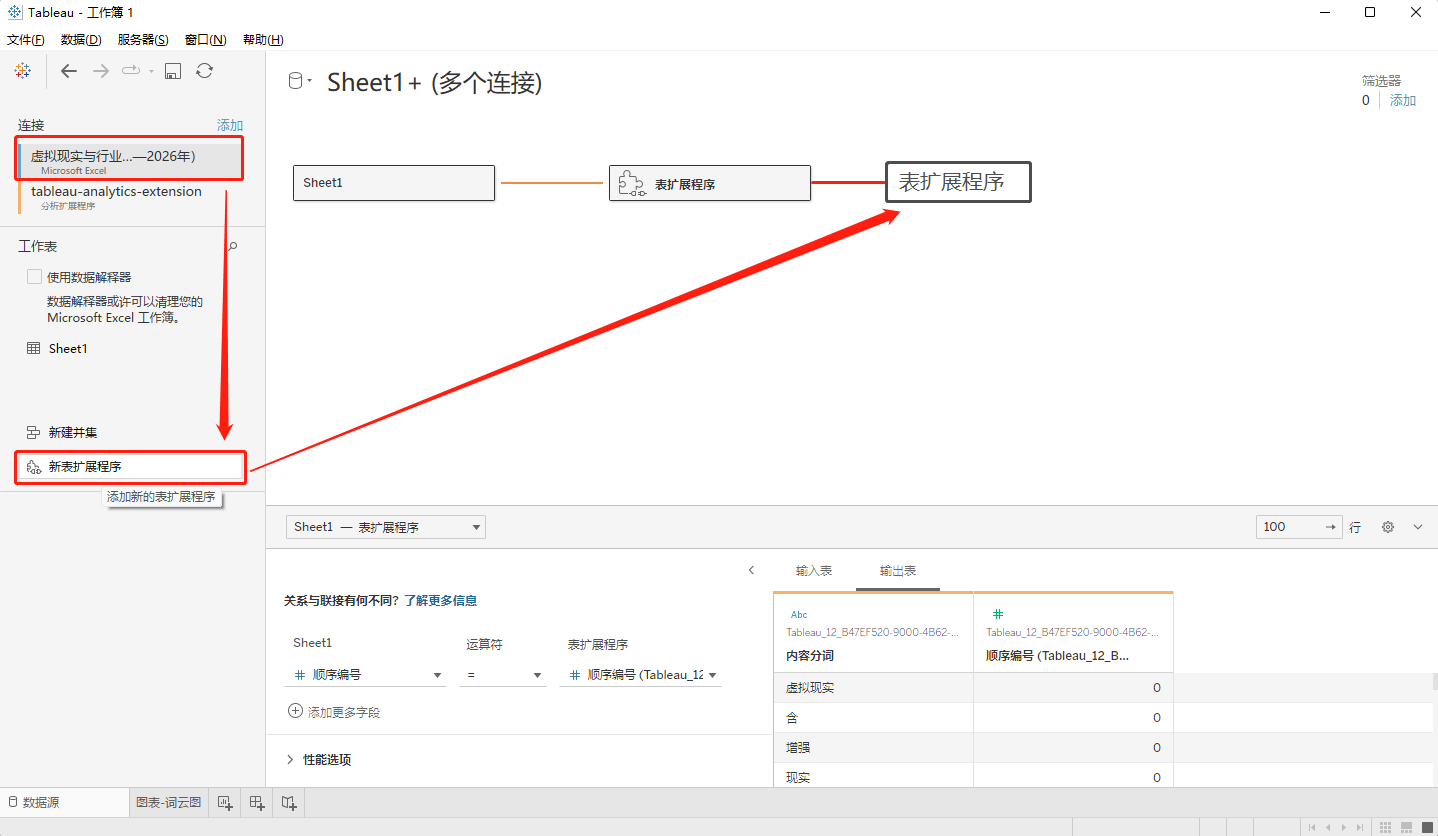This screenshot has width=1438, height=836.
Task: Open the Sheet1 顺序编号 field dropdown
Action: (366, 675)
